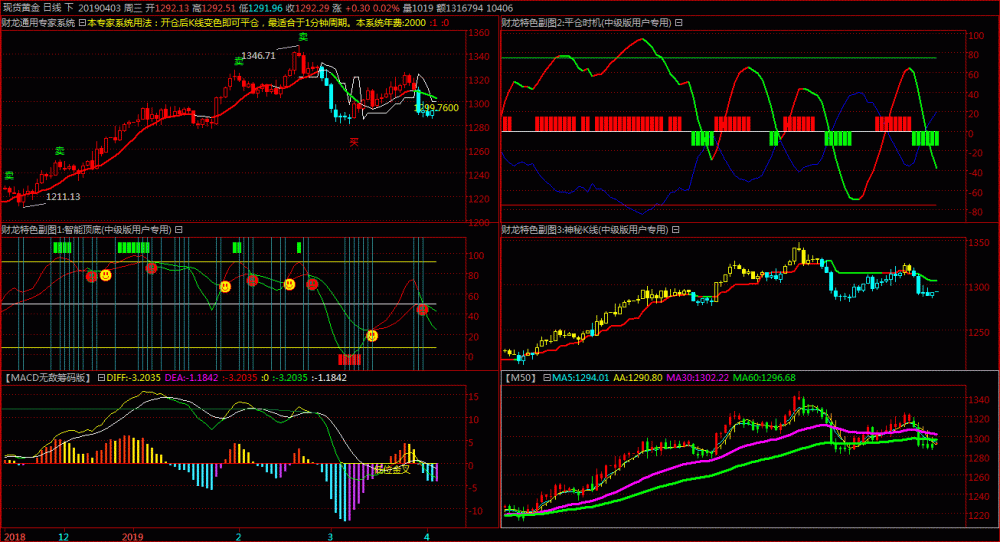The height and width of the screenshot is (542, 1000).
Task: Click the MA60:1296.68 legend value
Action: (x=764, y=377)
